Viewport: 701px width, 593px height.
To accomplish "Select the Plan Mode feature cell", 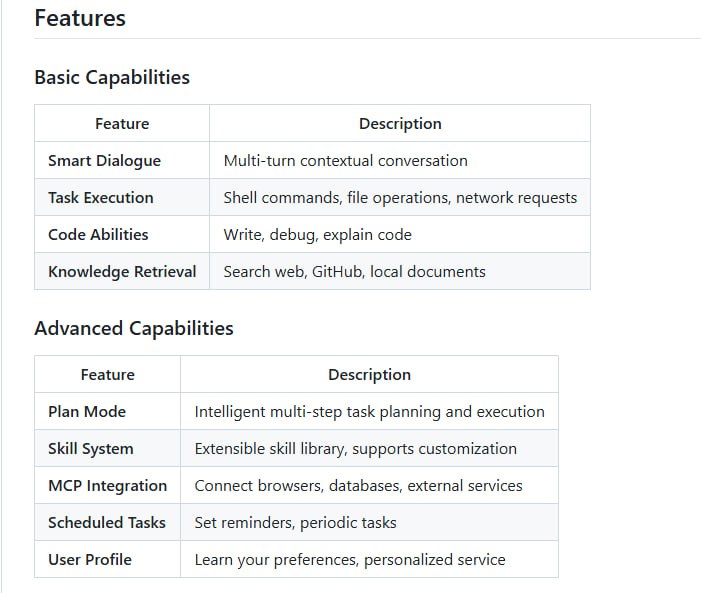I will [x=87, y=411].
